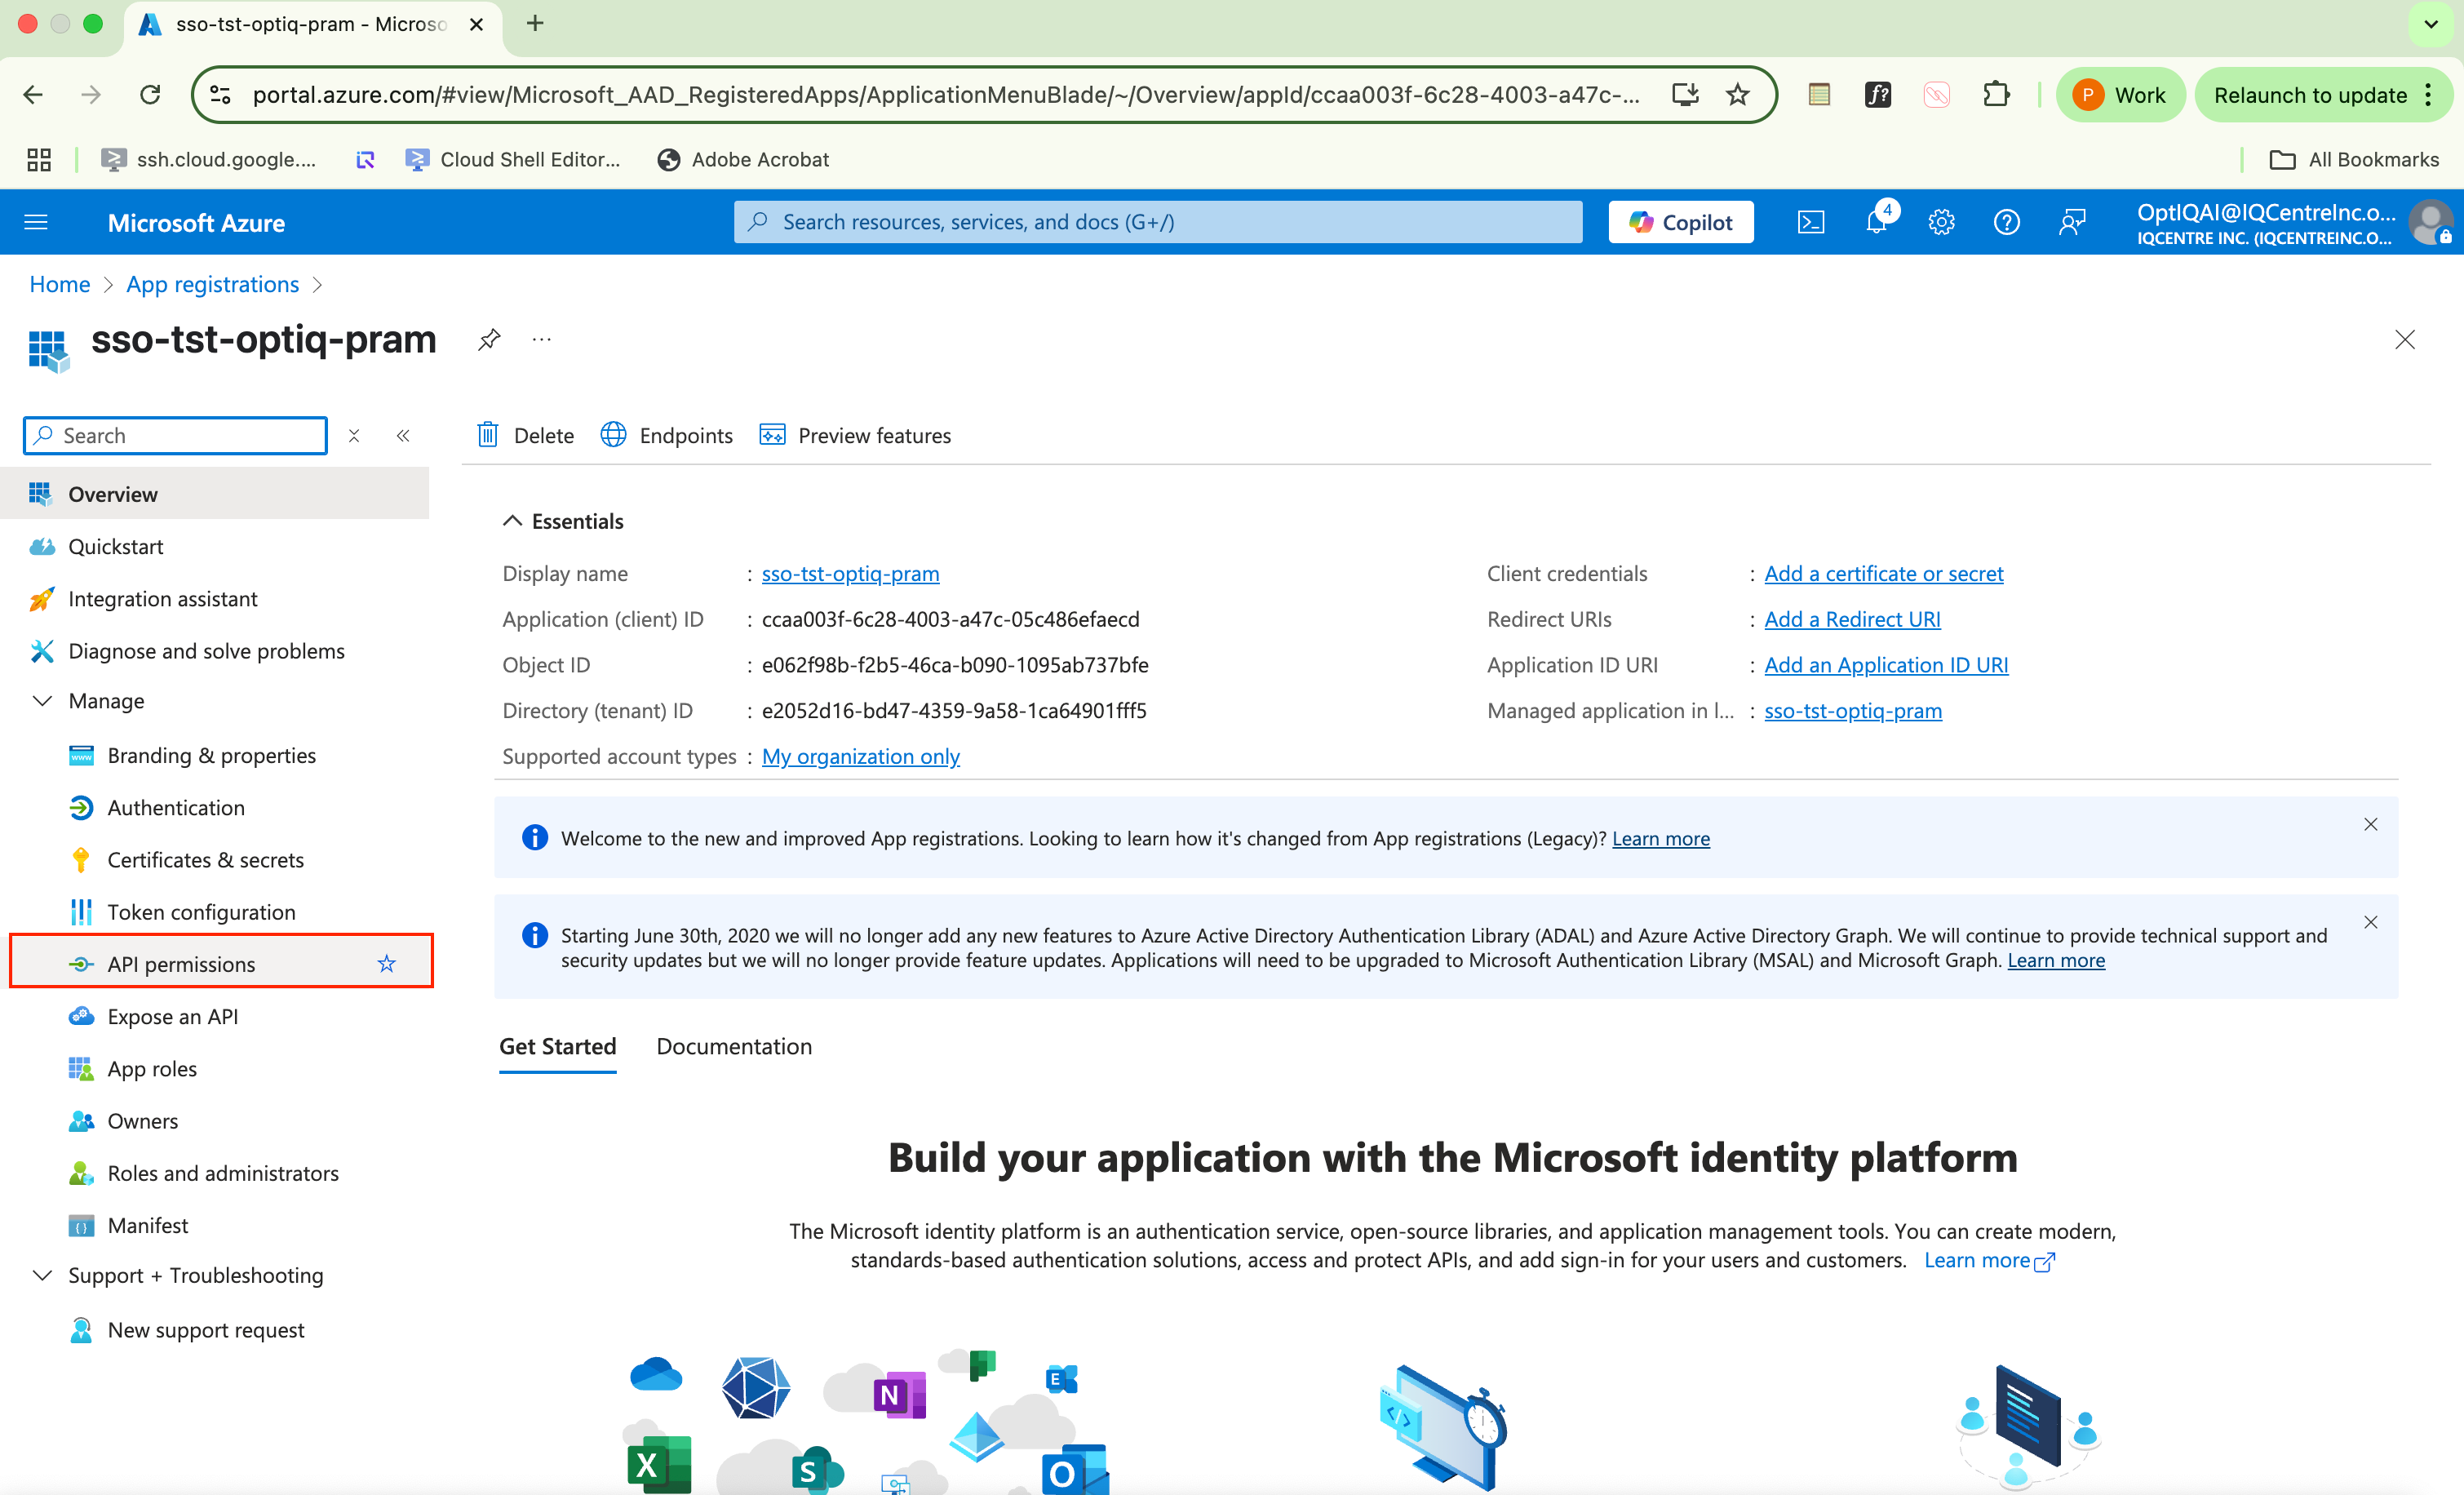Go to App registrations breadcrumb
2464x1495 pixels.
212,285
